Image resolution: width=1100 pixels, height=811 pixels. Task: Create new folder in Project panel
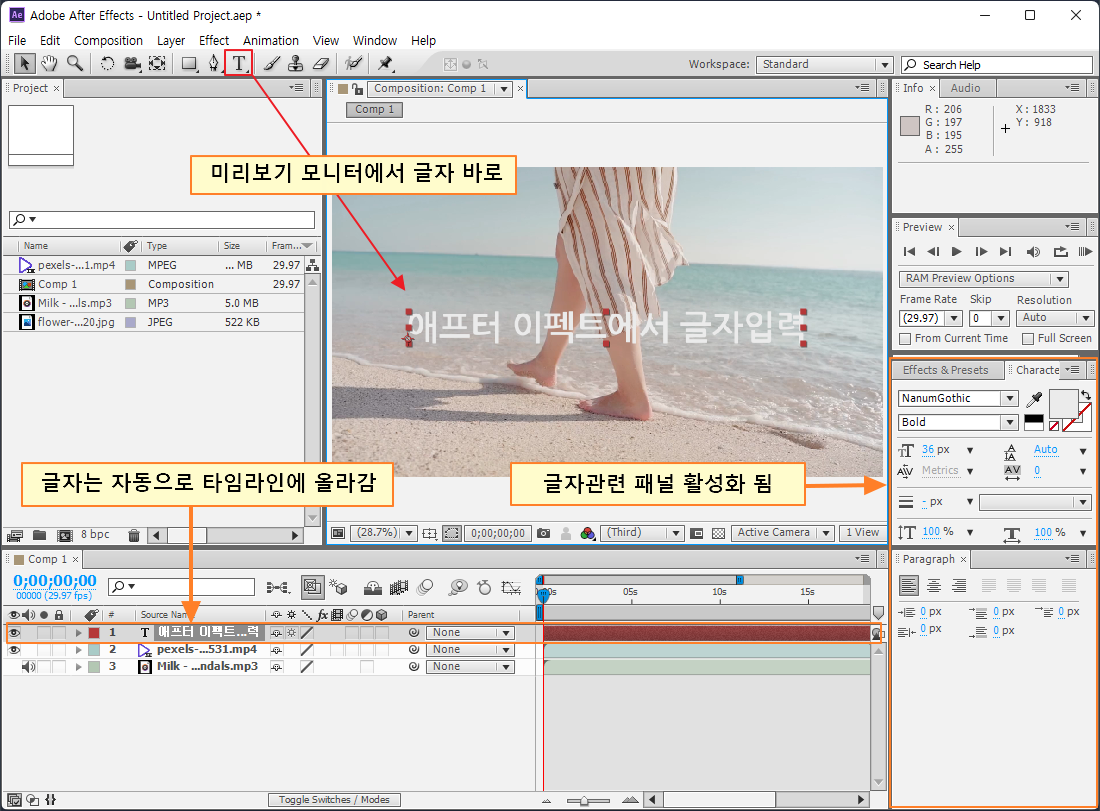pyautogui.click(x=39, y=535)
